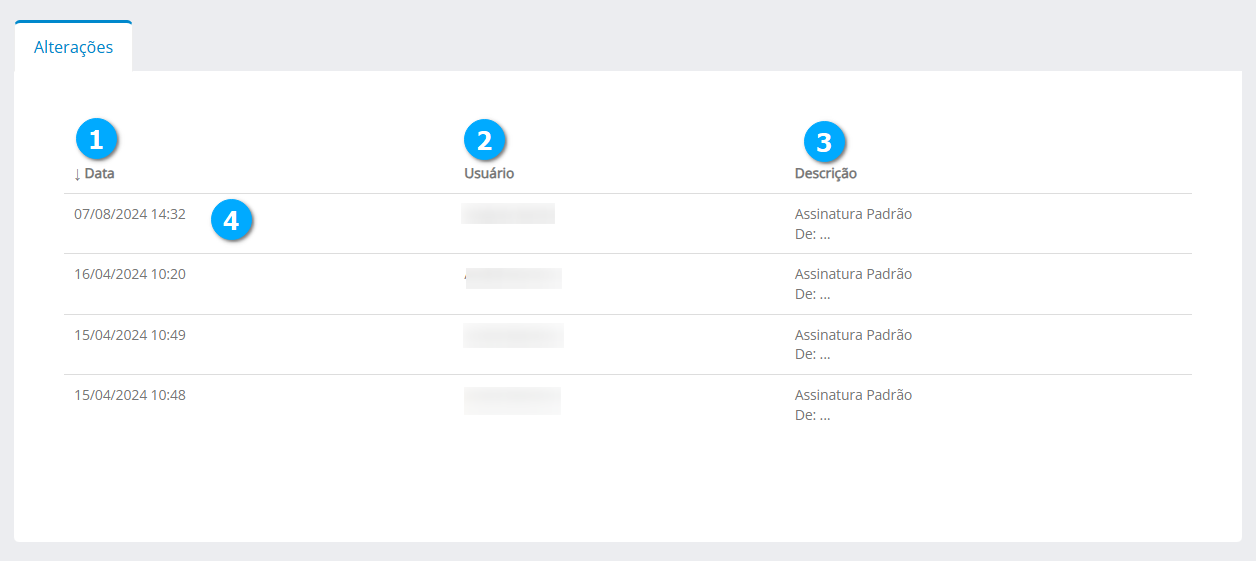The image size is (1256, 561).
Task: Click the numbered badge 1 marker
Action: tap(97, 140)
